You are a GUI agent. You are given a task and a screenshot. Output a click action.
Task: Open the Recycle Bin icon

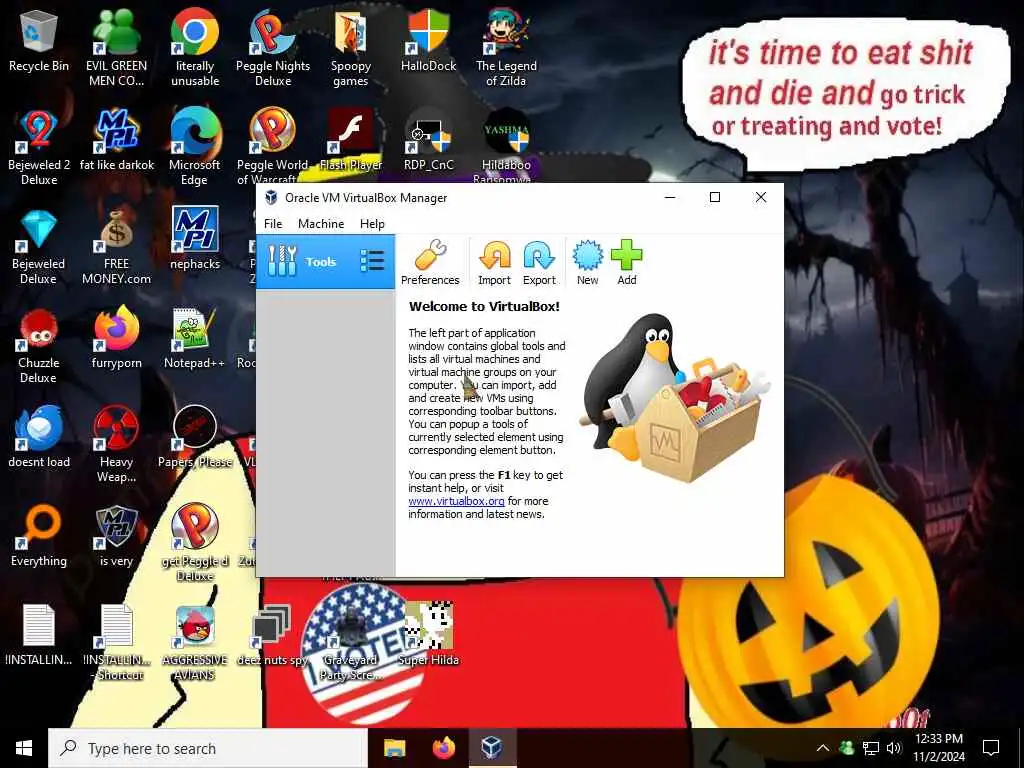point(39,41)
